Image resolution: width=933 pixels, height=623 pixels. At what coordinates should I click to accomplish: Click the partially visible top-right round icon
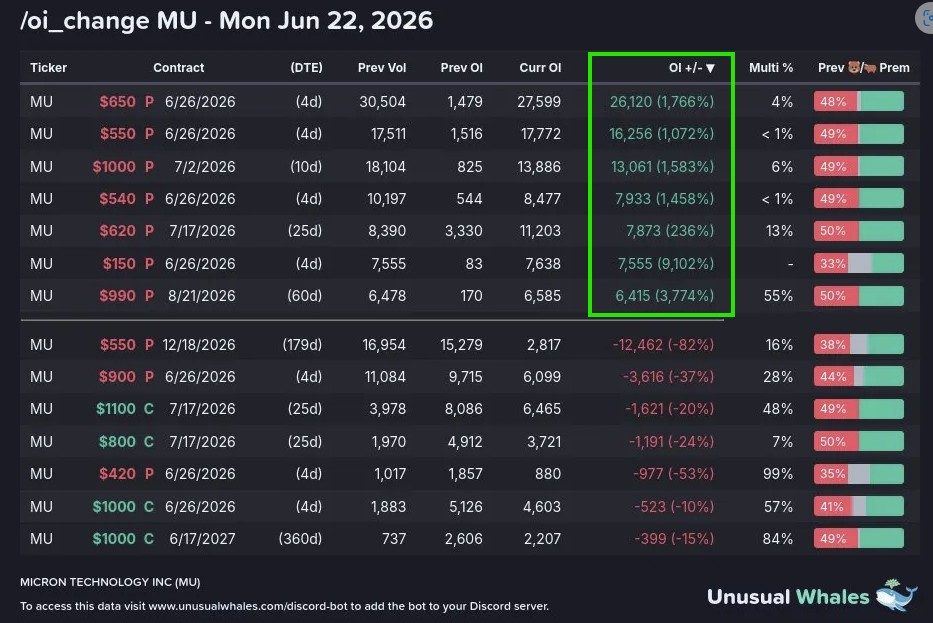(924, 18)
